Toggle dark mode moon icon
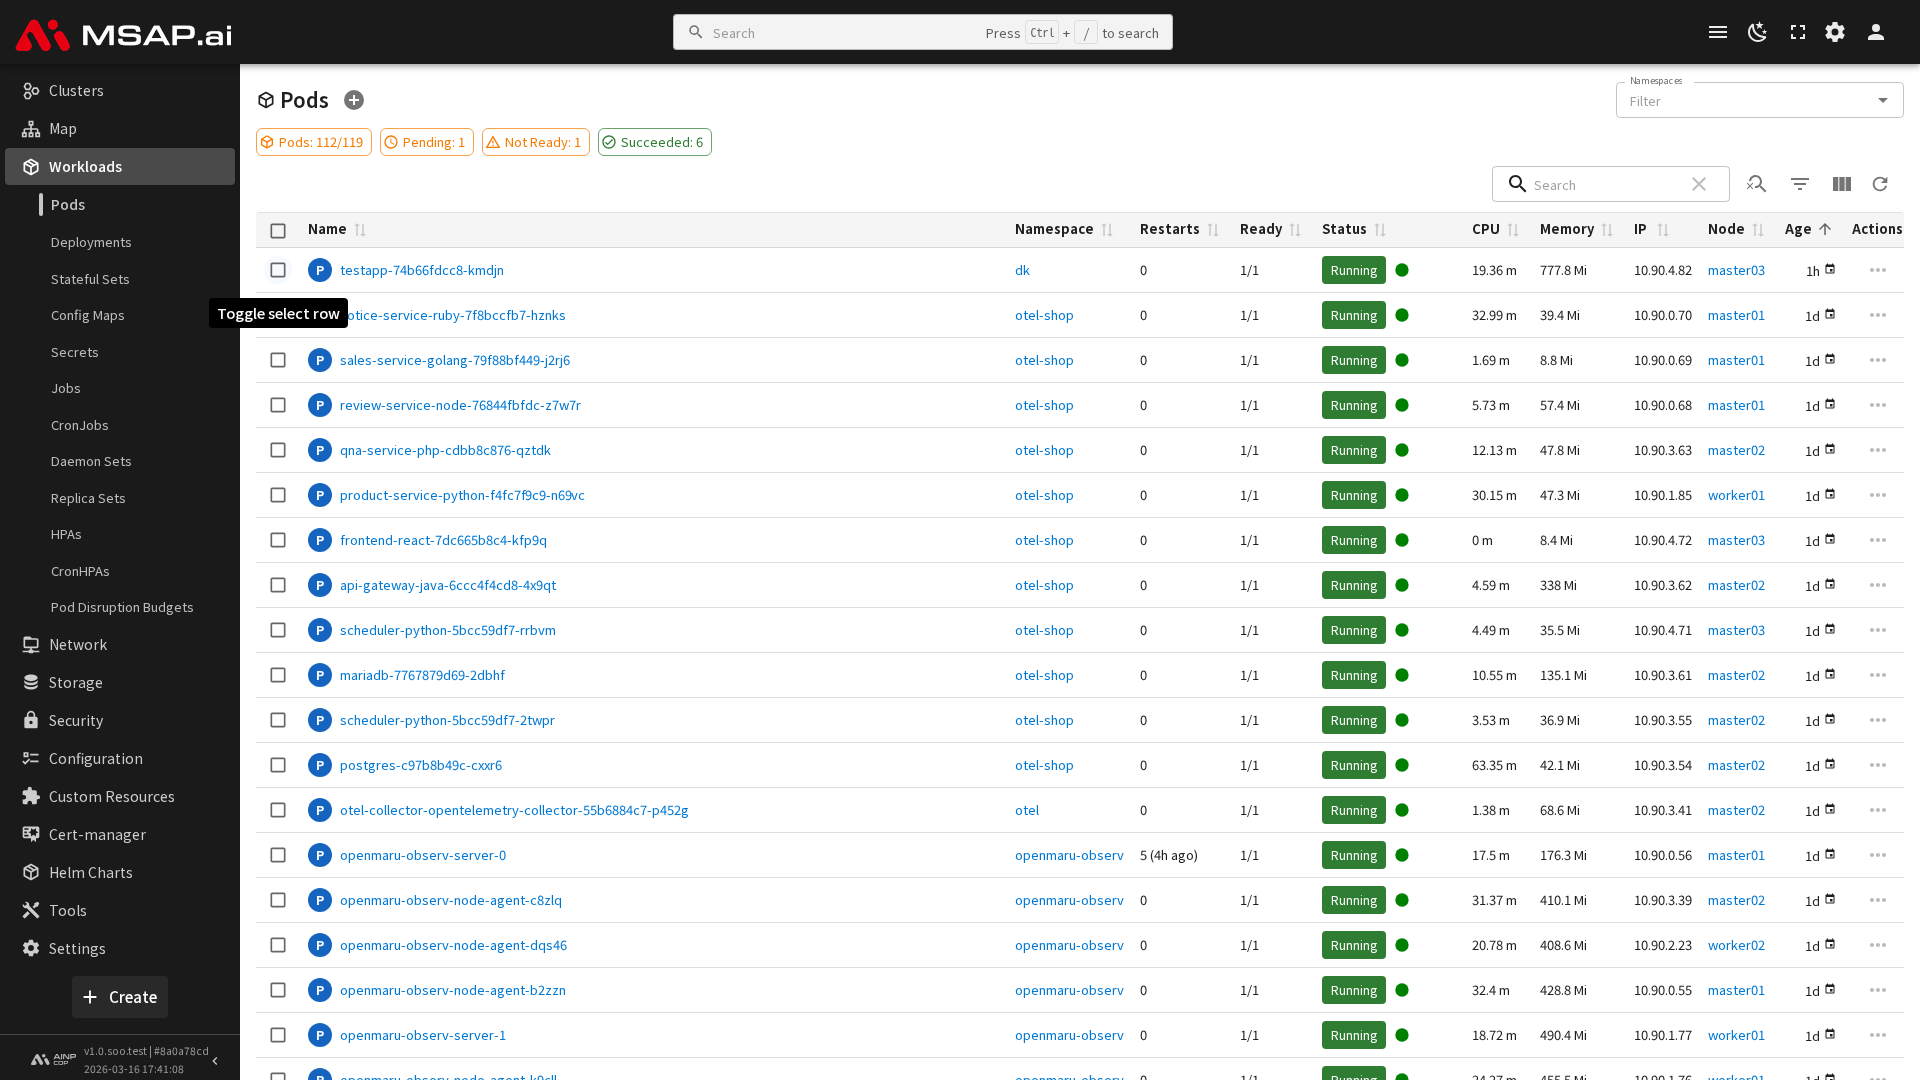Image resolution: width=1920 pixels, height=1080 pixels. [x=1757, y=32]
